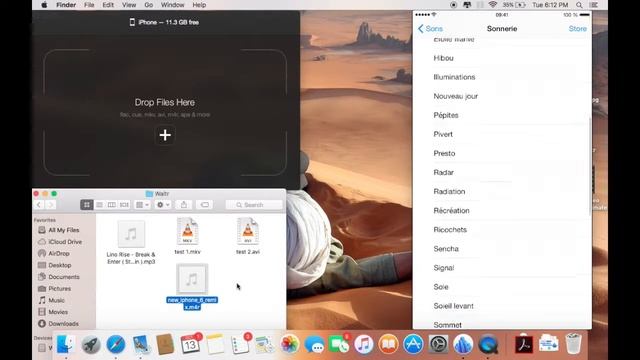Viewport: 640px width, 360px height.
Task: Open AirDrop in the Finder sidebar
Action: [x=58, y=253]
